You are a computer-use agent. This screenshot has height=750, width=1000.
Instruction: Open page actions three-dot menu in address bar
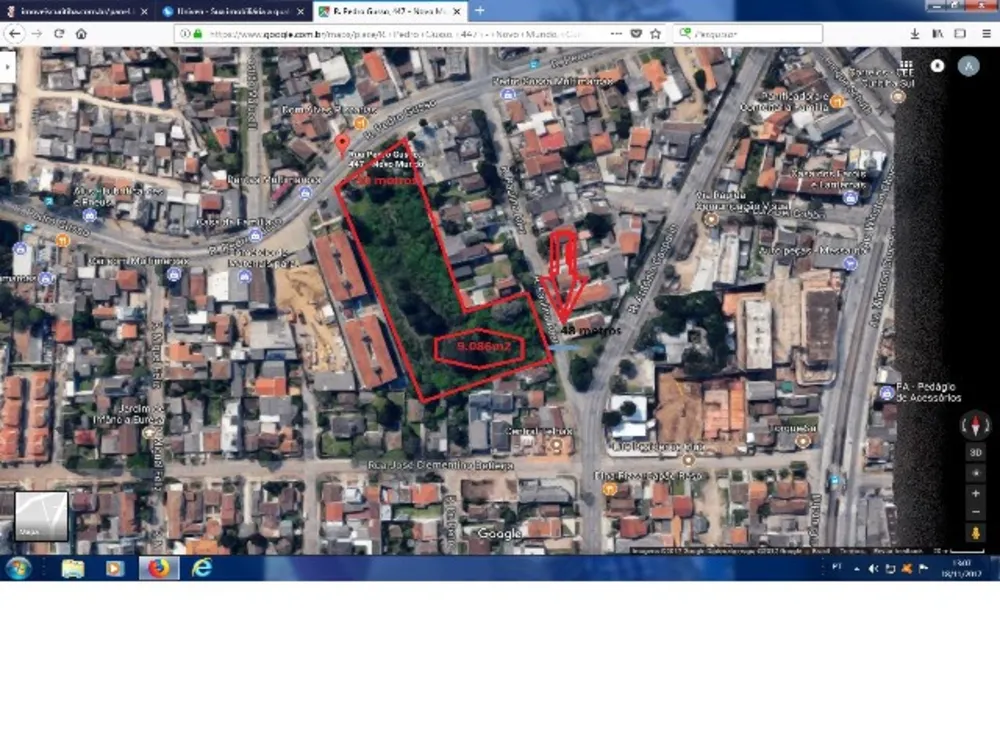click(616, 34)
